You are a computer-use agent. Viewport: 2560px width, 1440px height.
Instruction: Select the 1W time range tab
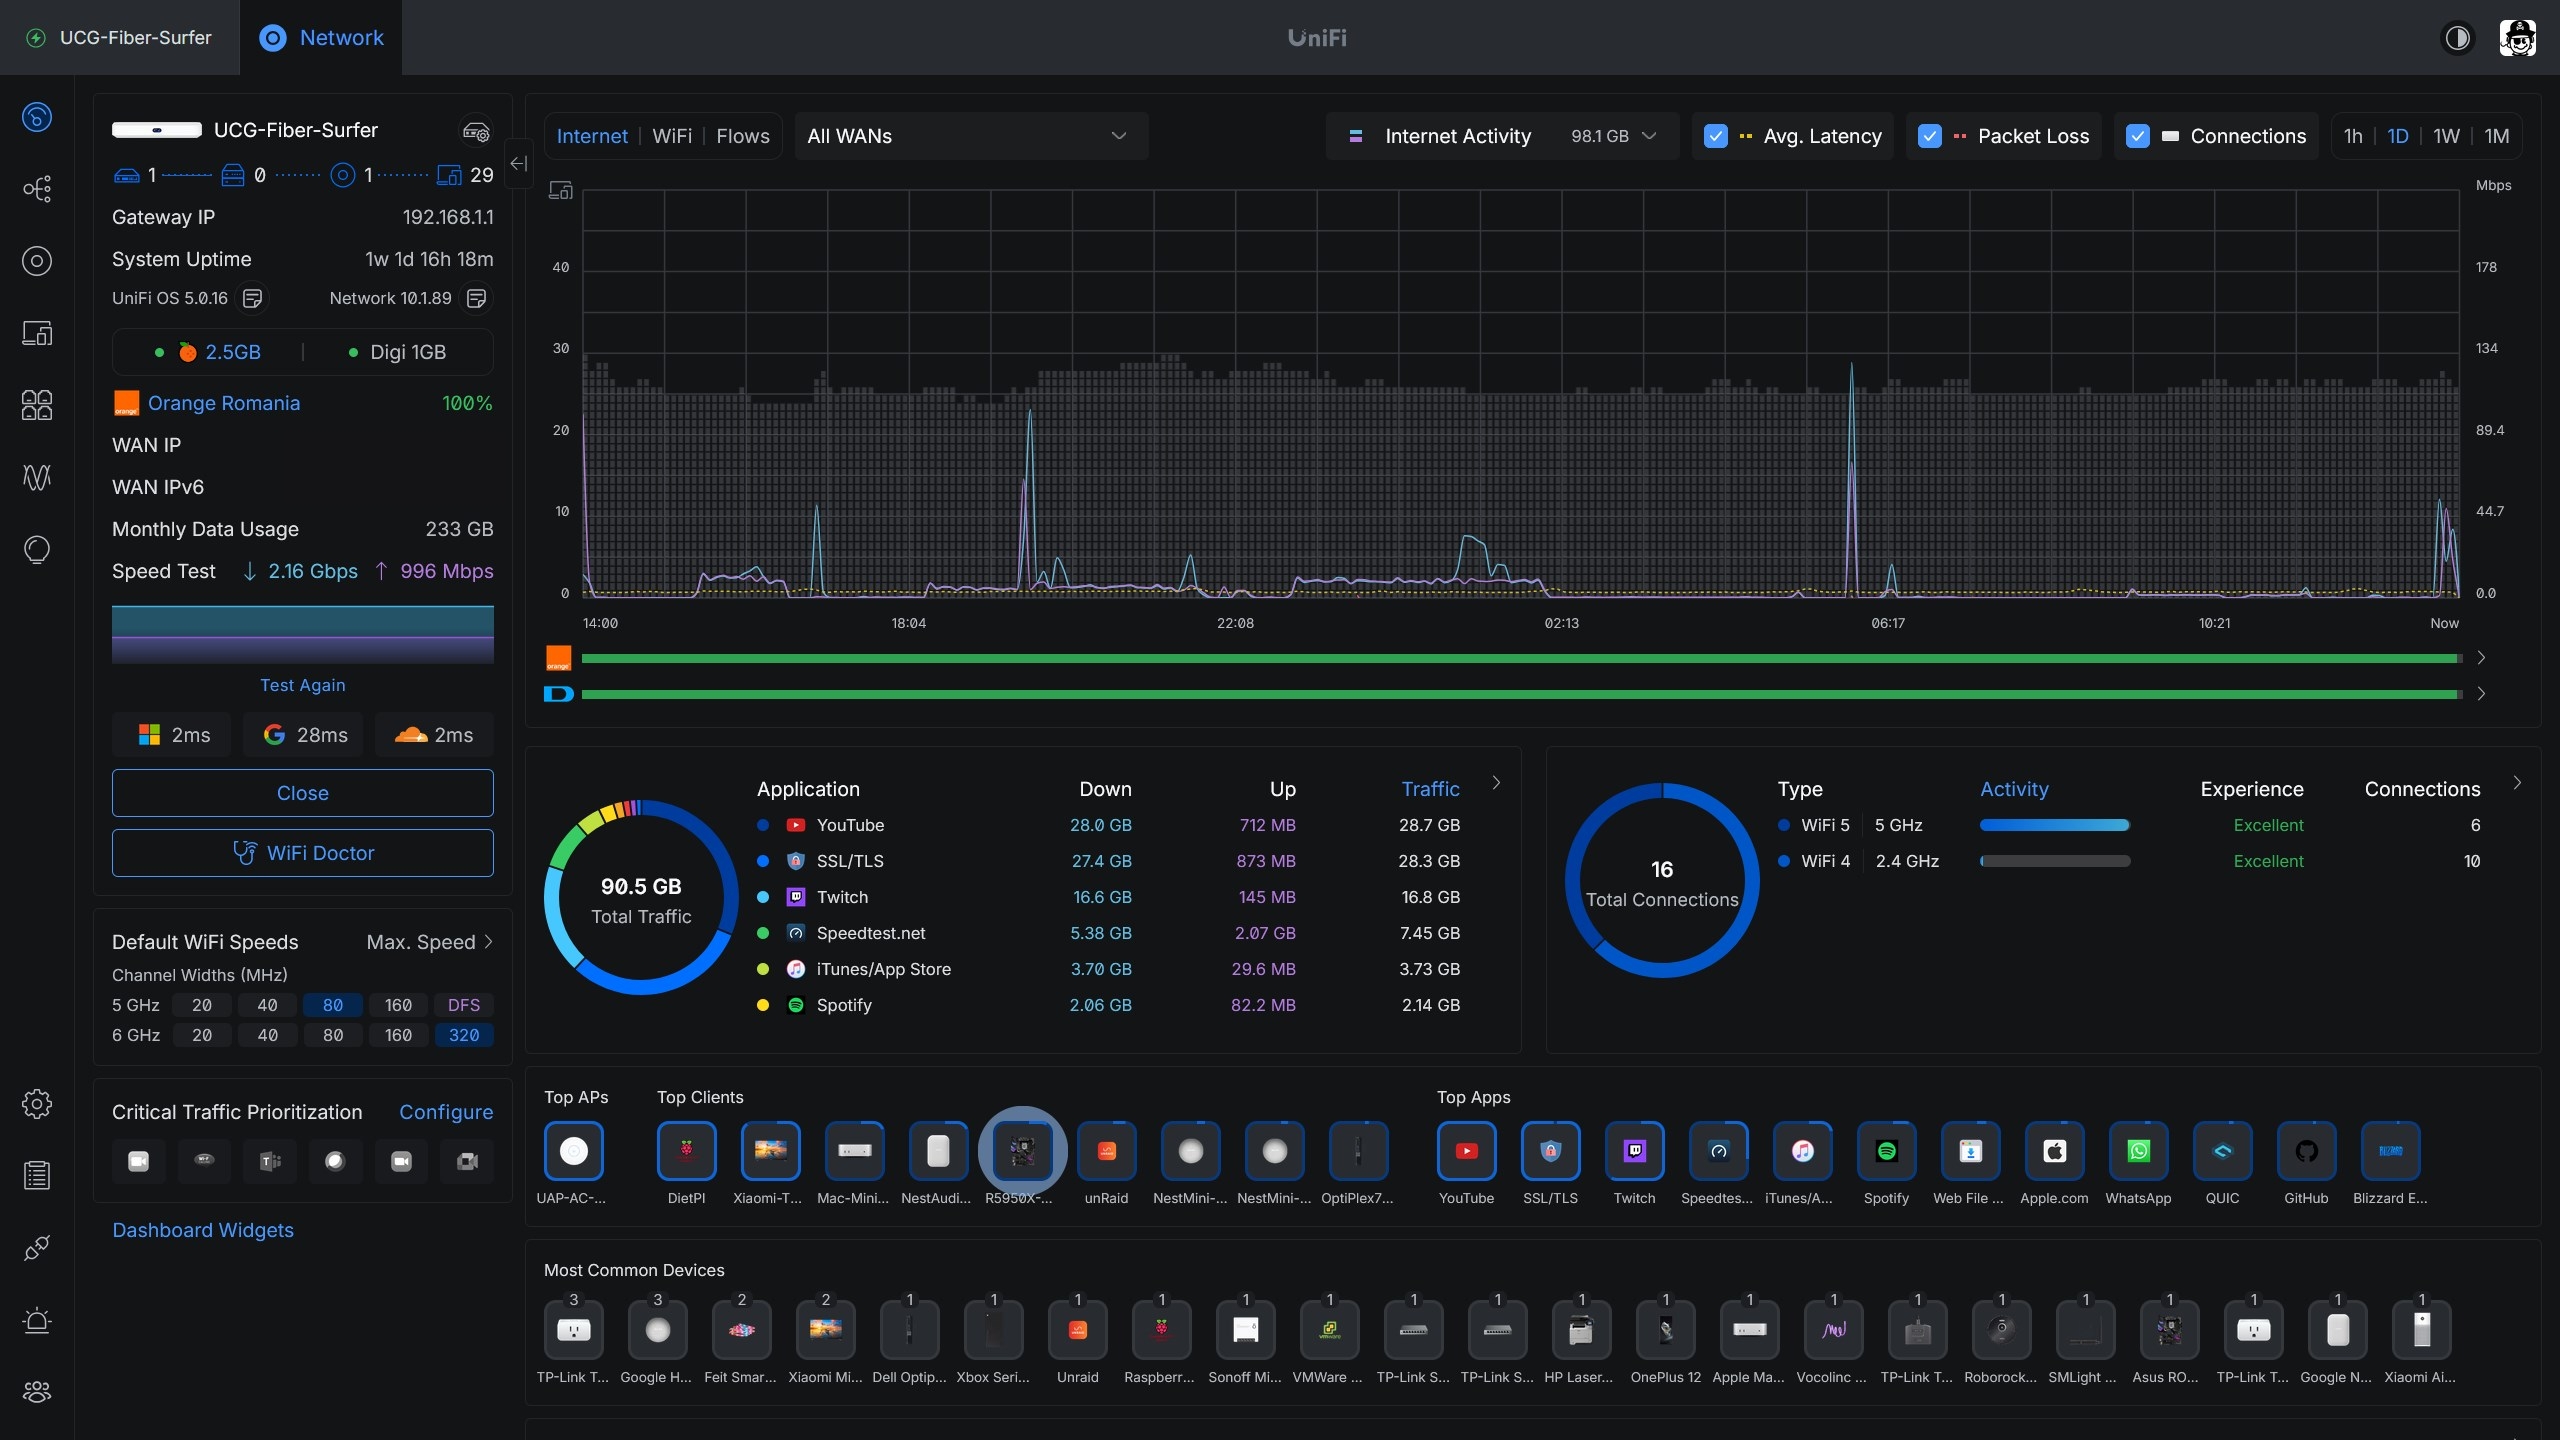point(2446,136)
